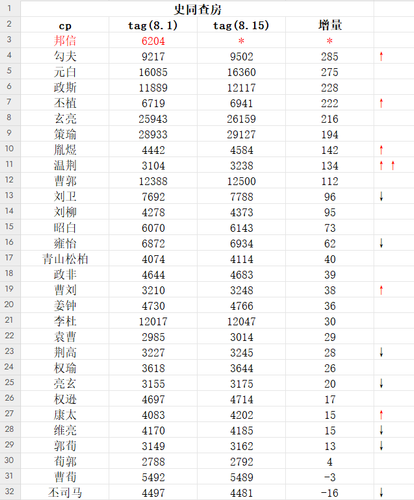Click the value 16085
The height and width of the screenshot is (500, 414).
tap(153, 72)
